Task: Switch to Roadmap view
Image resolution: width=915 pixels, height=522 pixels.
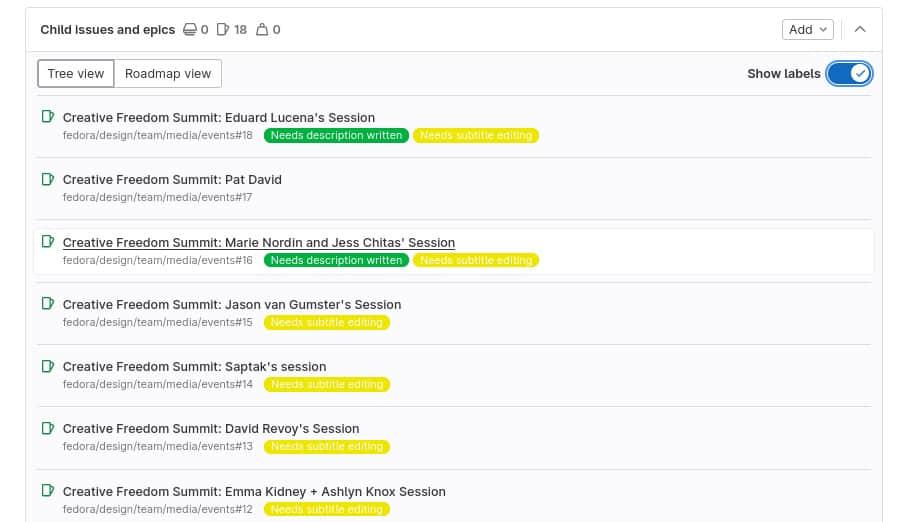Action: [x=168, y=74]
